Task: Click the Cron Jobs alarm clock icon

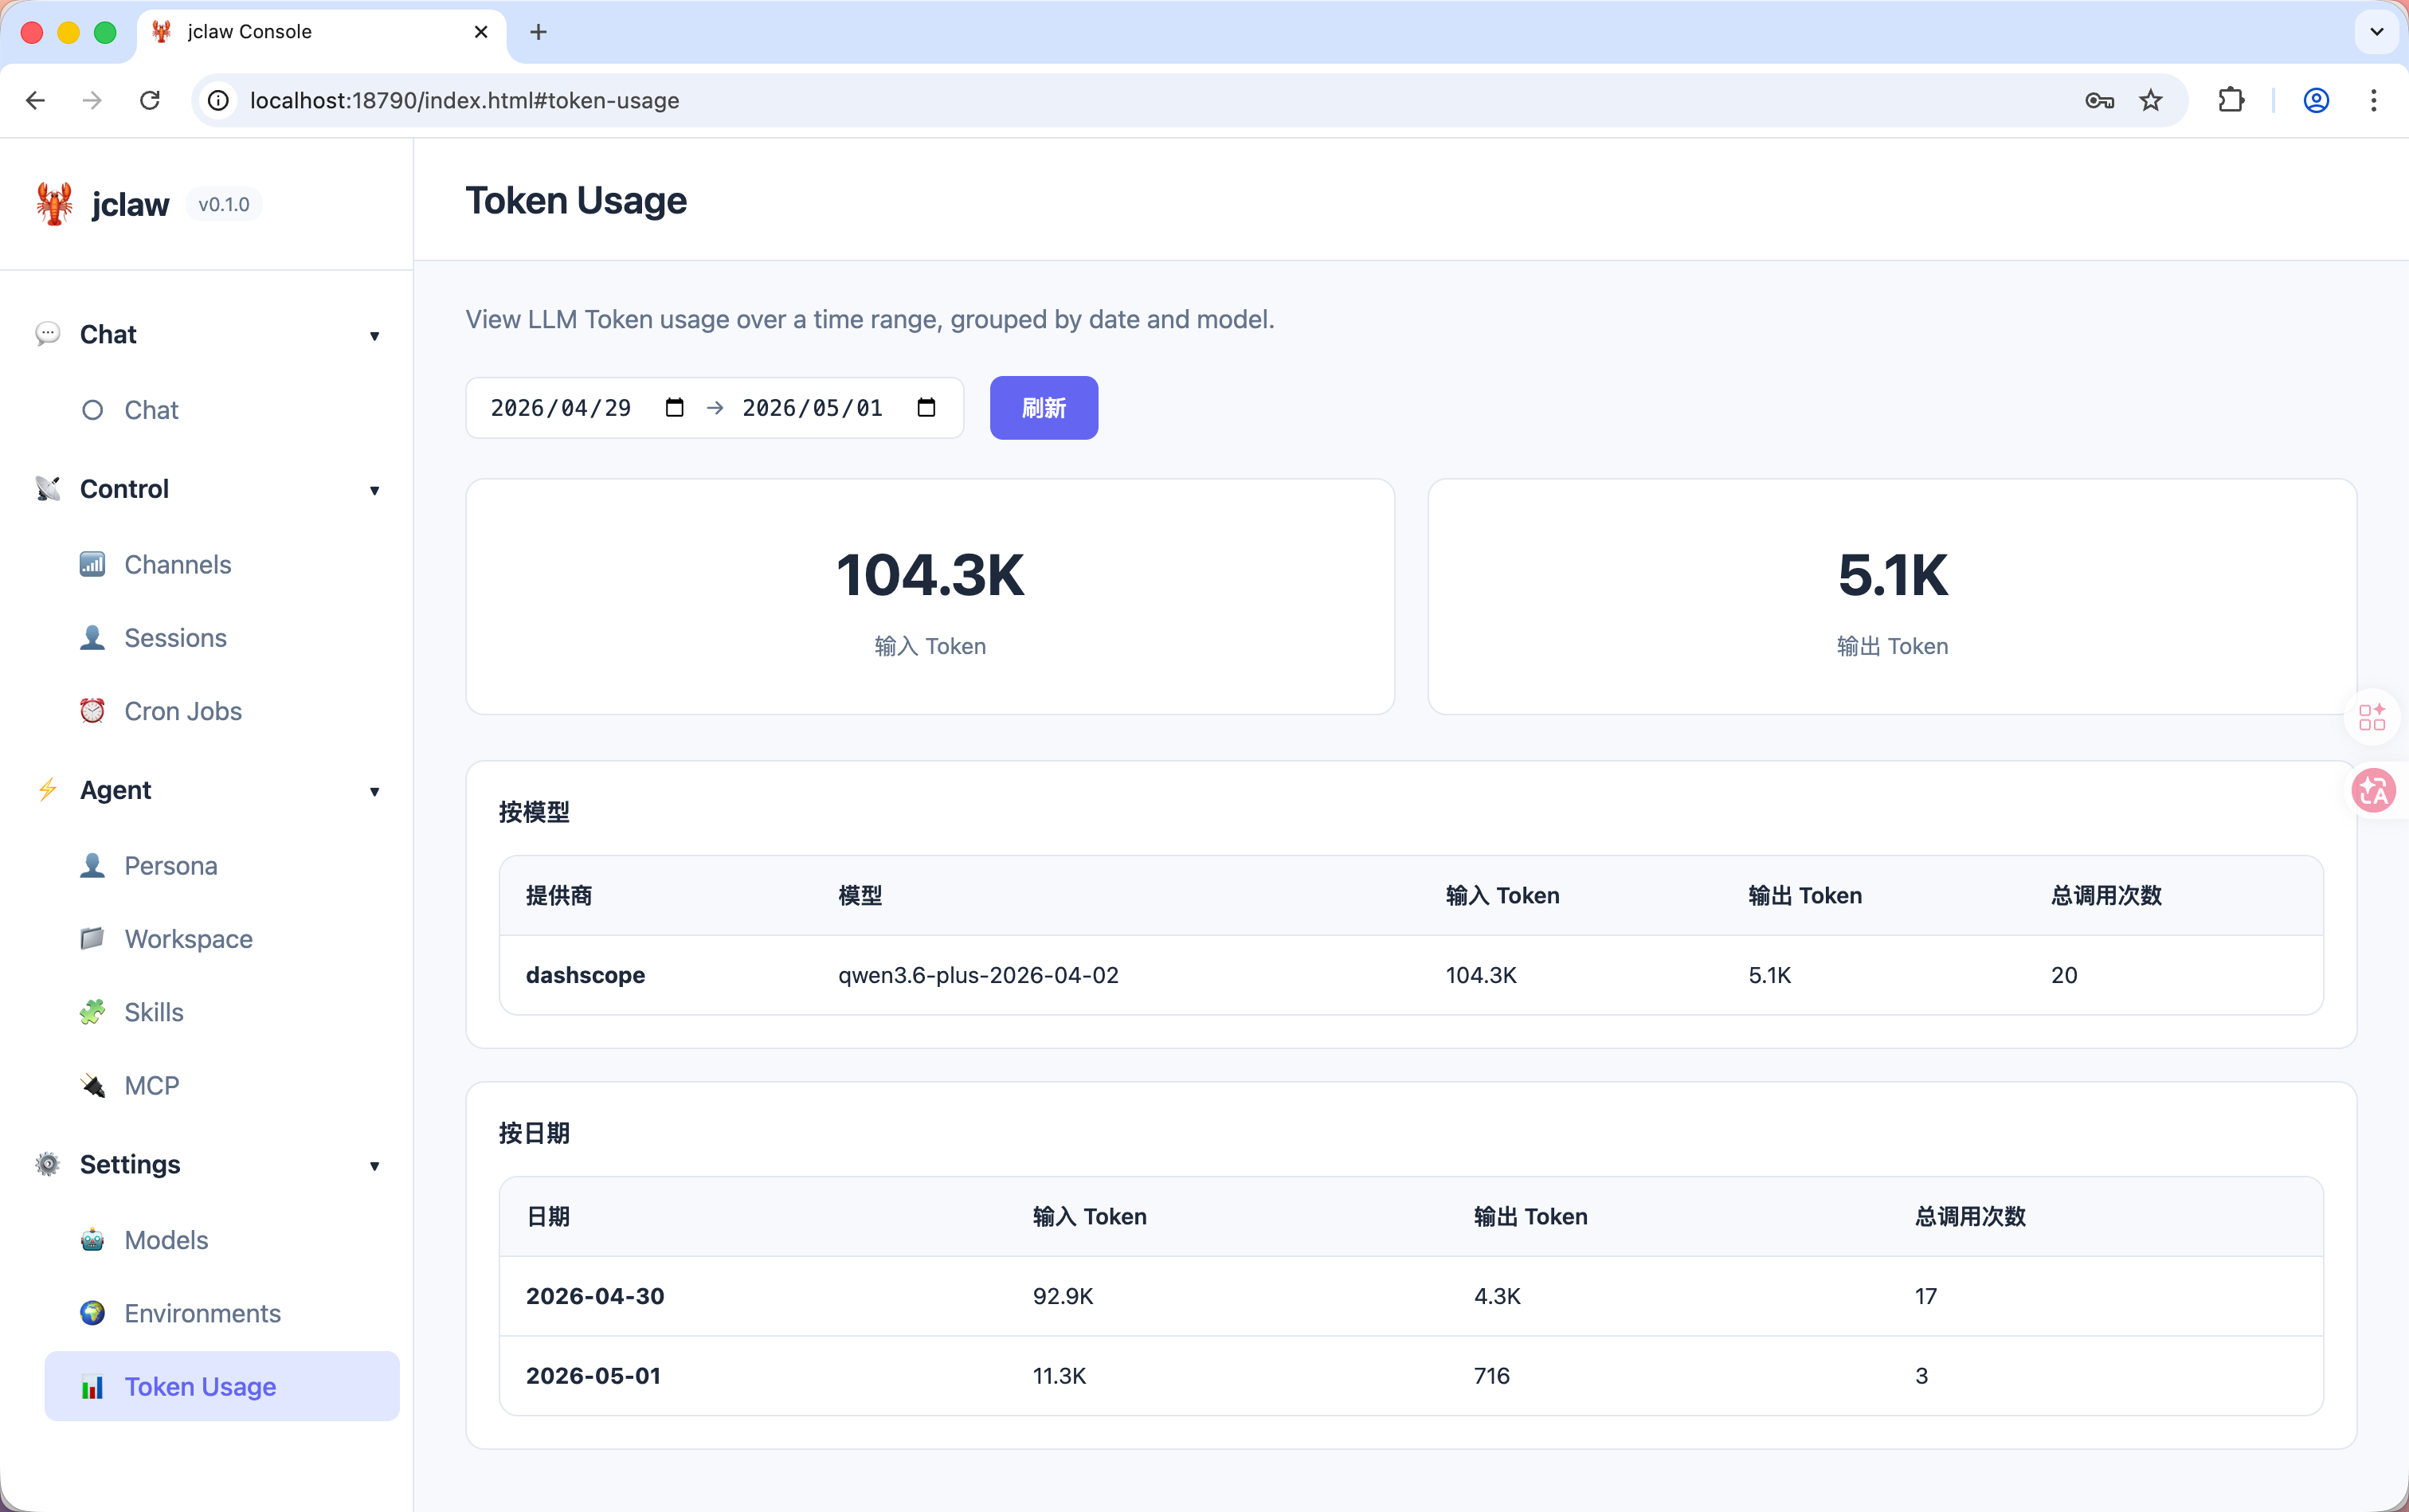Action: pyautogui.click(x=92, y=710)
